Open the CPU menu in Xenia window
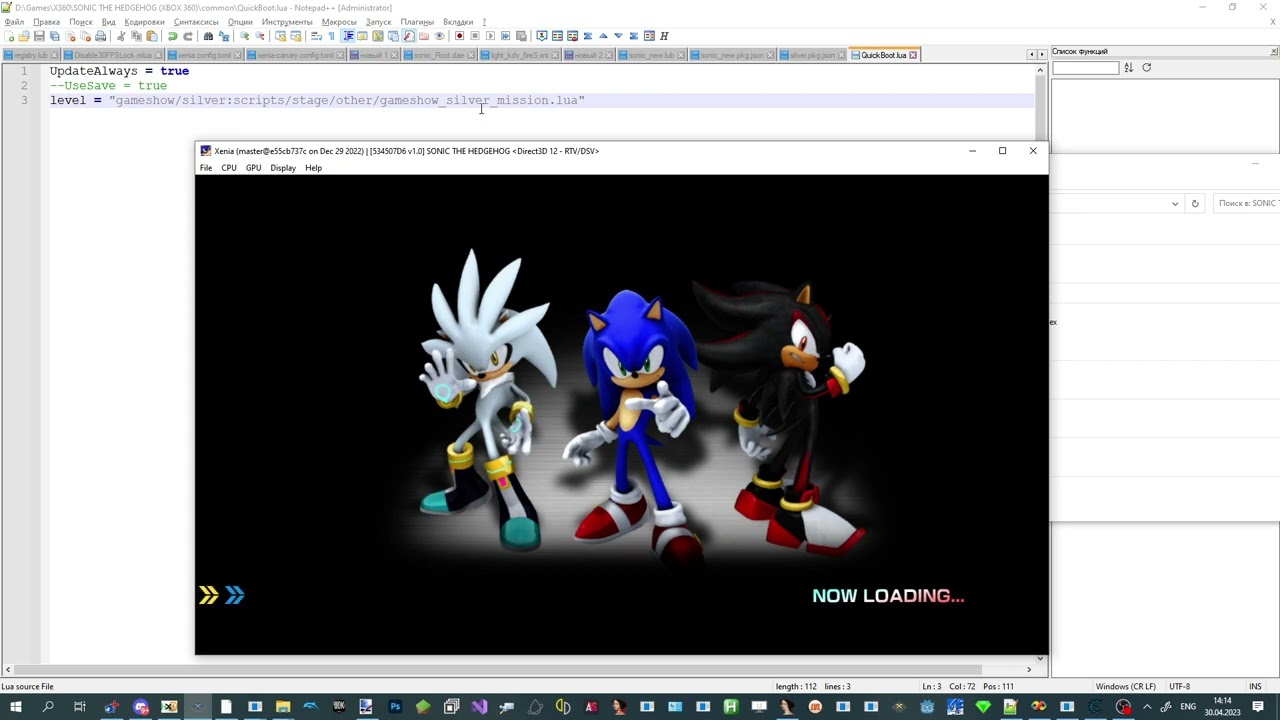Image resolution: width=1280 pixels, height=720 pixels. click(229, 168)
